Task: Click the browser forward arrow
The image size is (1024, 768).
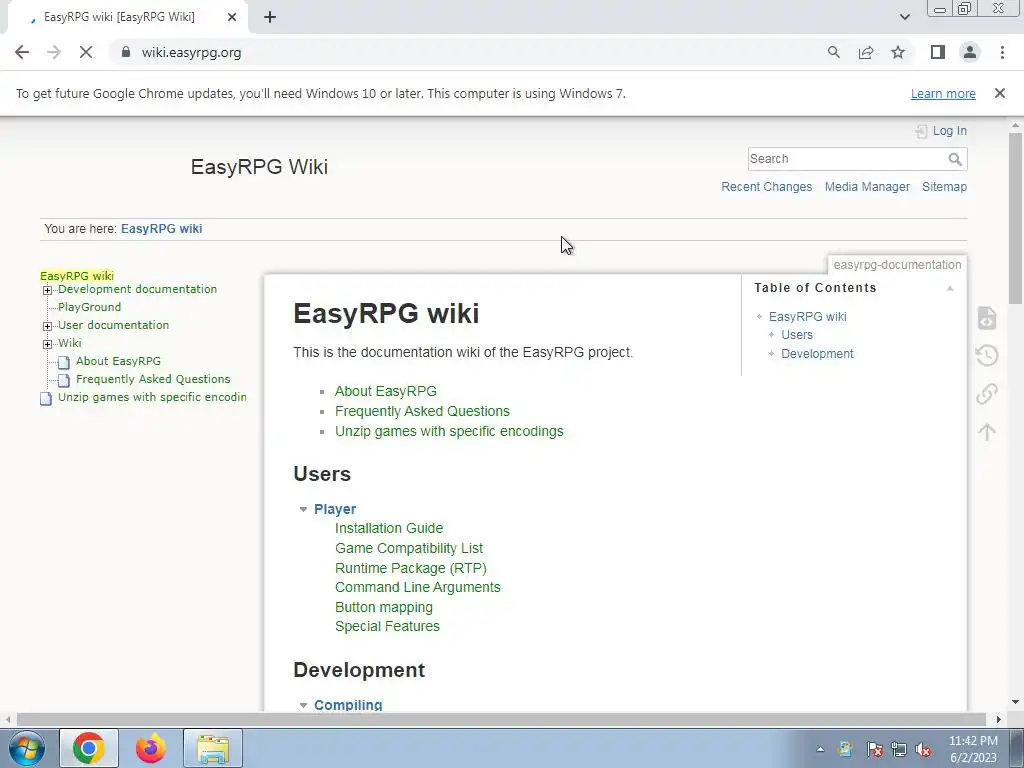Action: coord(54,52)
